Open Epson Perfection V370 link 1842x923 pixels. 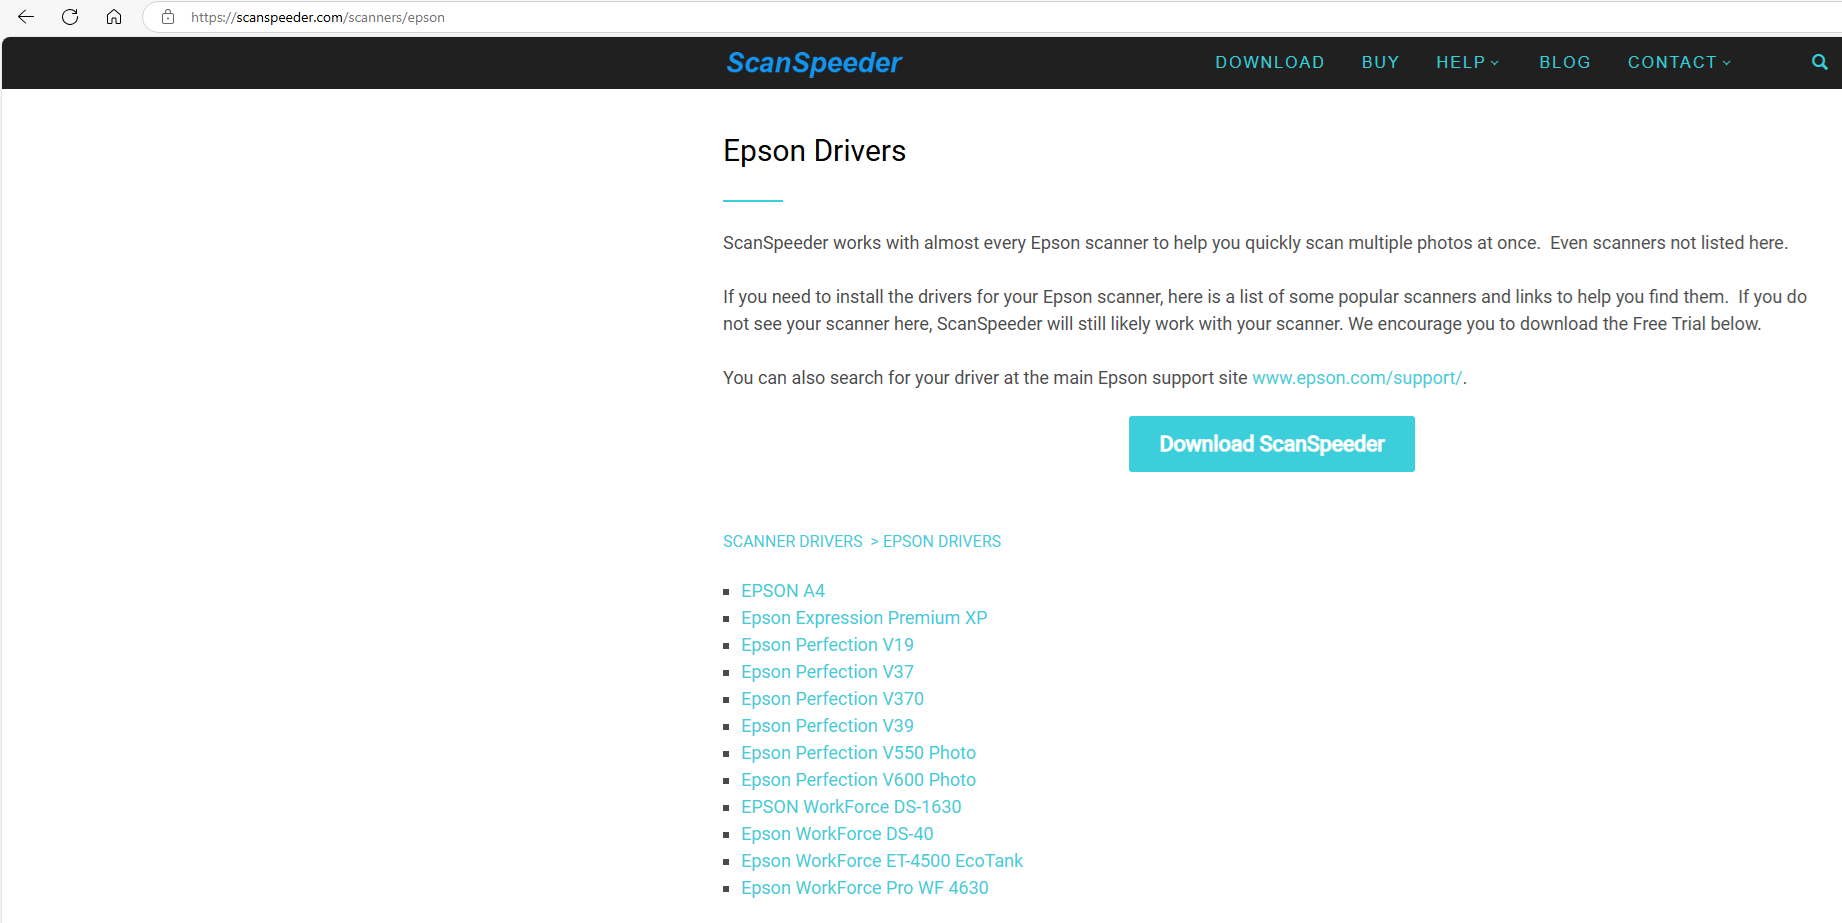point(832,699)
